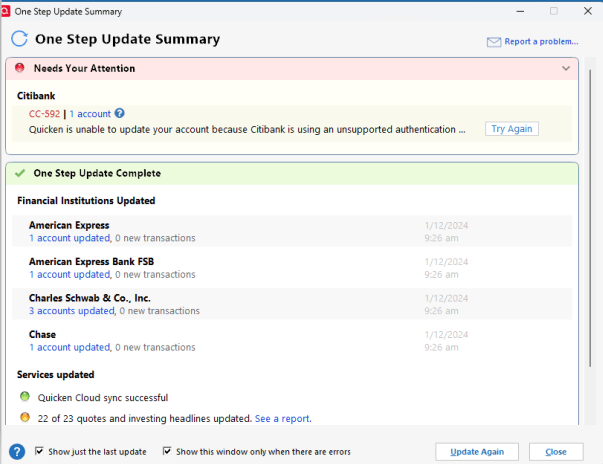Open American Express 1 account updated link

click(x=70, y=238)
